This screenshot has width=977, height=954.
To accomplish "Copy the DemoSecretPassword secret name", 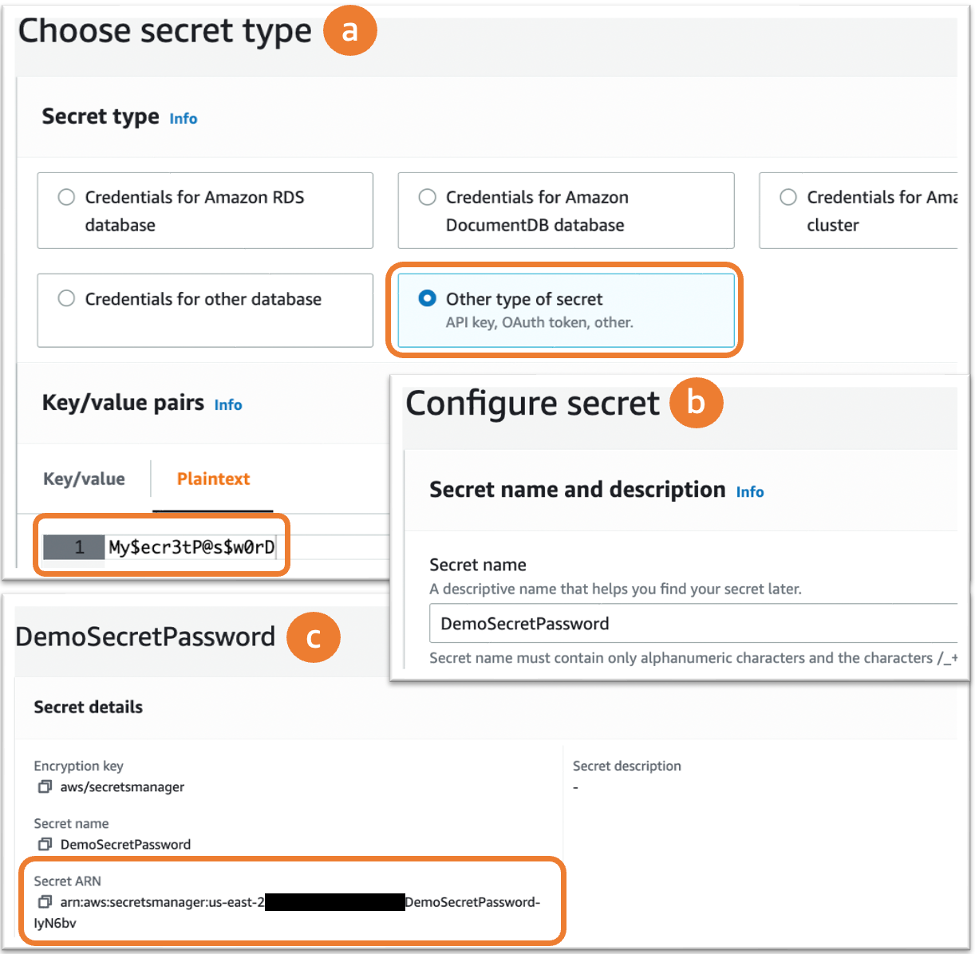I will pyautogui.click(x=45, y=844).
